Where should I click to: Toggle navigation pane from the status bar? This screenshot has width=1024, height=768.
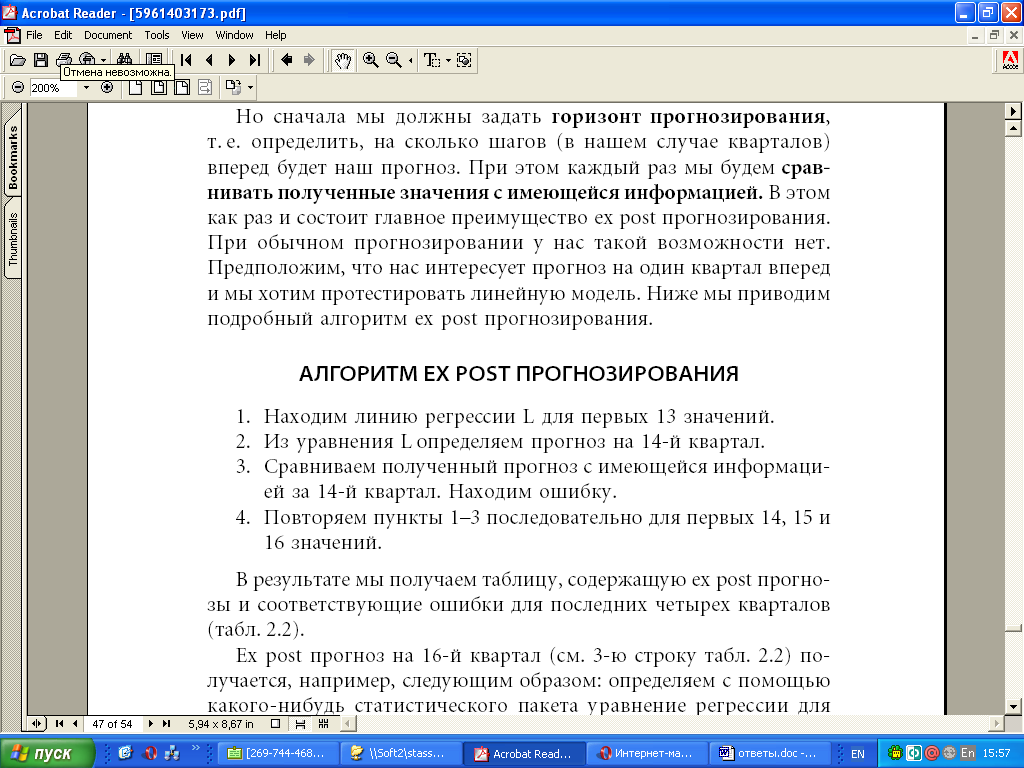tap(37, 724)
